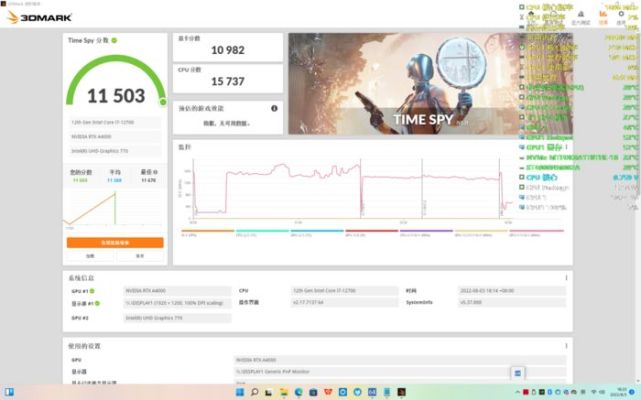The image size is (641, 400).
Task: Click the 11 503 overall score
Action: [116, 96]
